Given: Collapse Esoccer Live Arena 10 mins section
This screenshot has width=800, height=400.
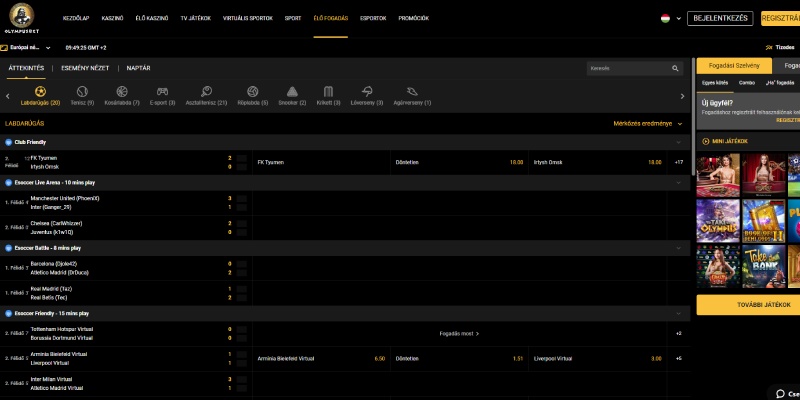Looking at the screenshot, I should (678, 183).
